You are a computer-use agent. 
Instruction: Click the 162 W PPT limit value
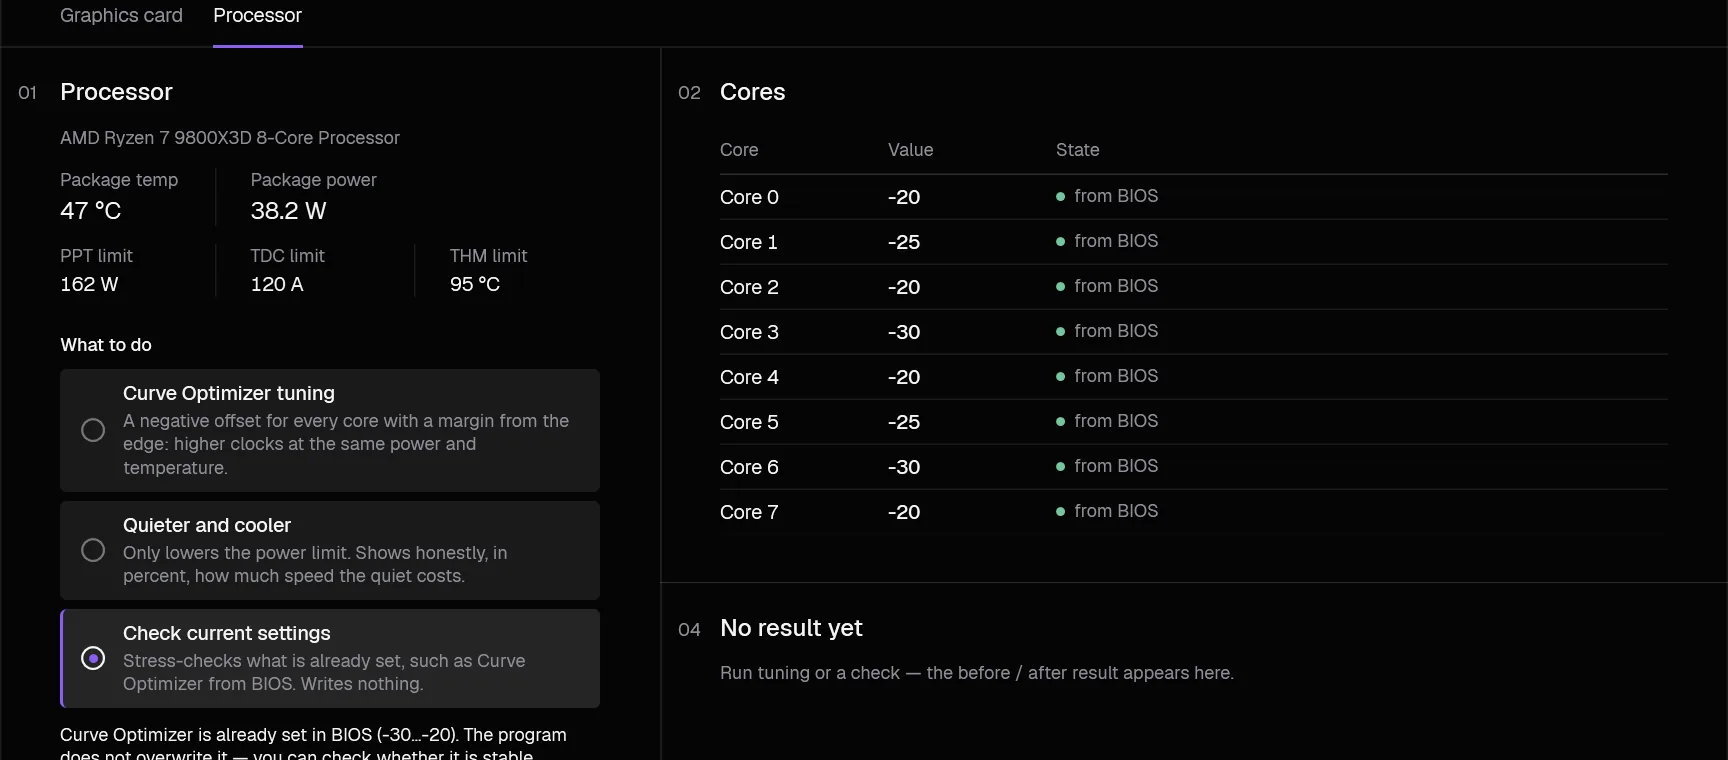pyautogui.click(x=89, y=284)
